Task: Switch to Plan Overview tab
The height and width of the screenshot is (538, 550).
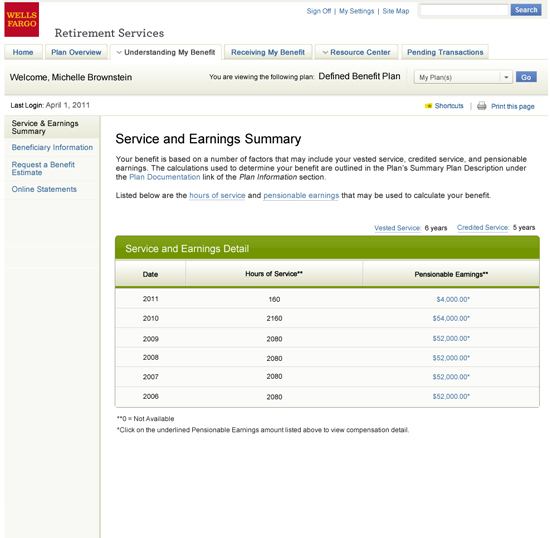Action: (76, 52)
